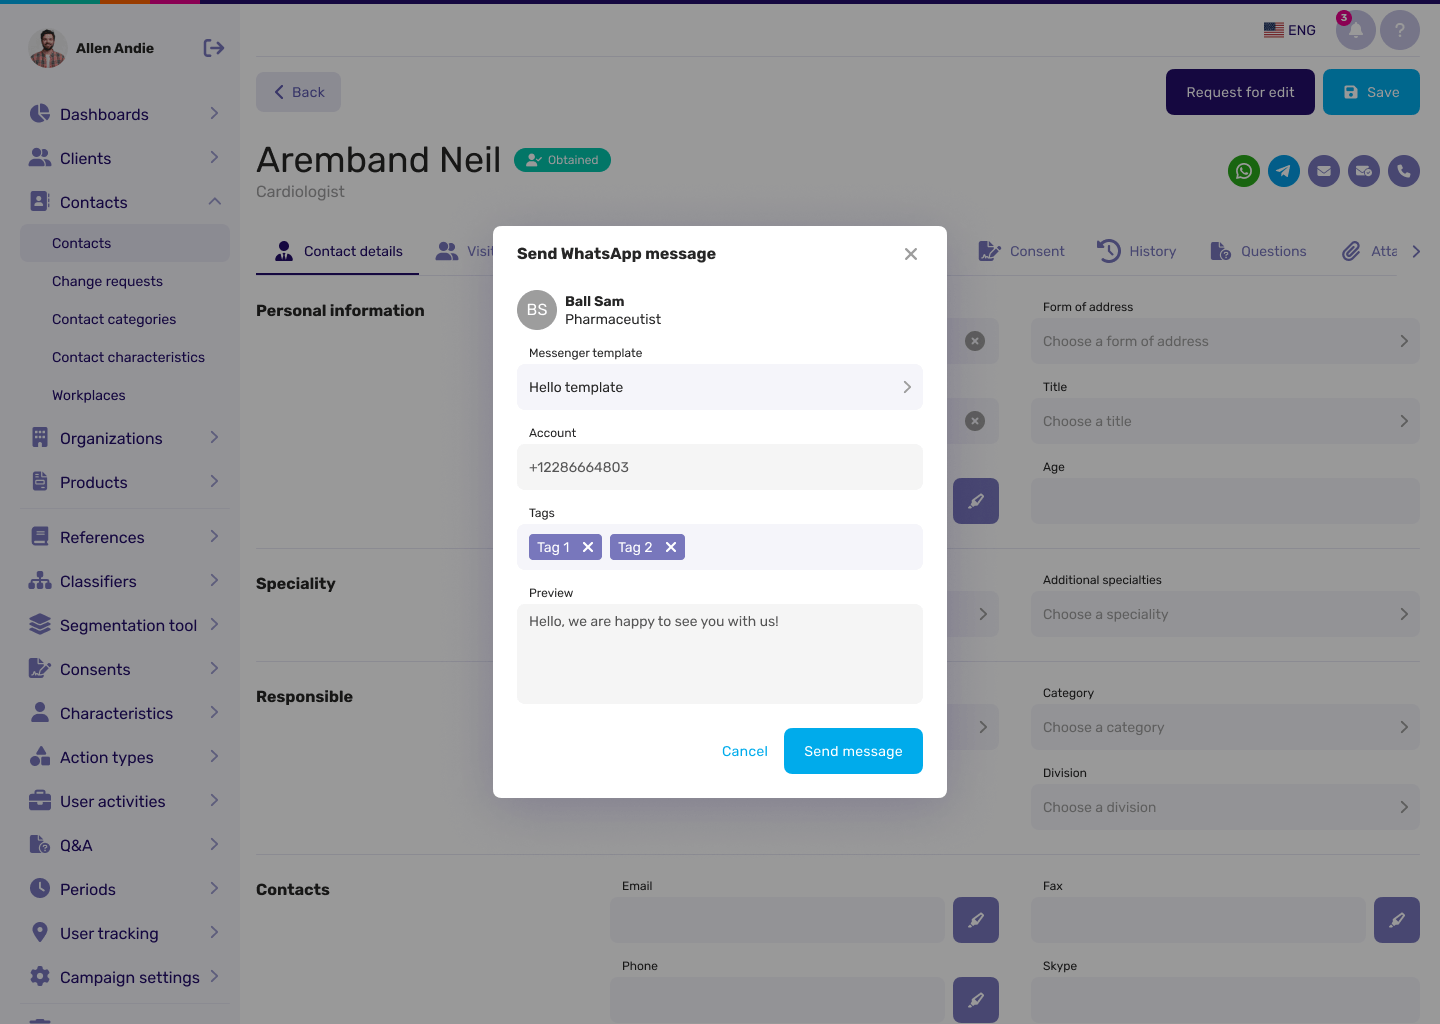Click the phone call icon in header

tap(1404, 171)
